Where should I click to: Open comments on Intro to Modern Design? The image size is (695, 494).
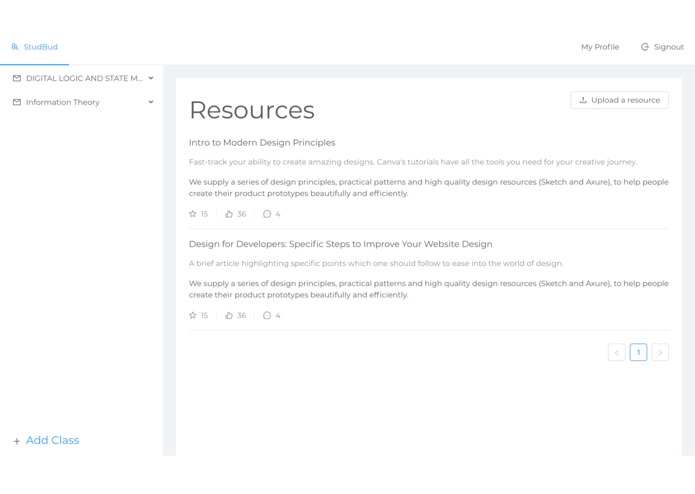(x=267, y=214)
